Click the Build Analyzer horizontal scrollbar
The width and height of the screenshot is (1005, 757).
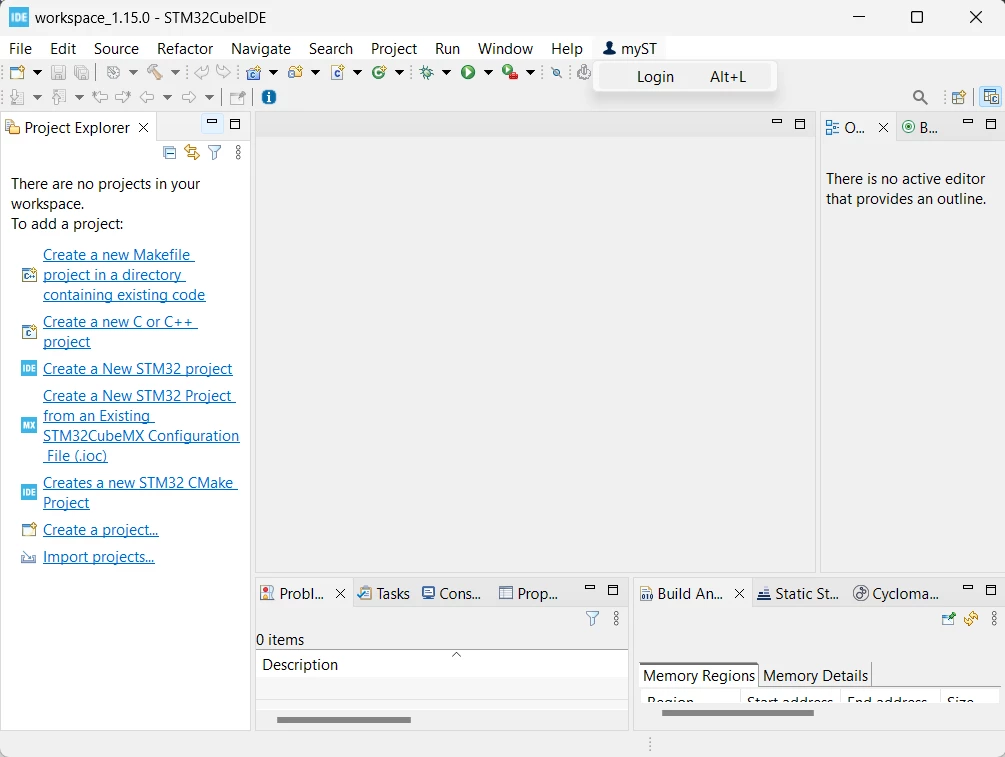(x=738, y=713)
